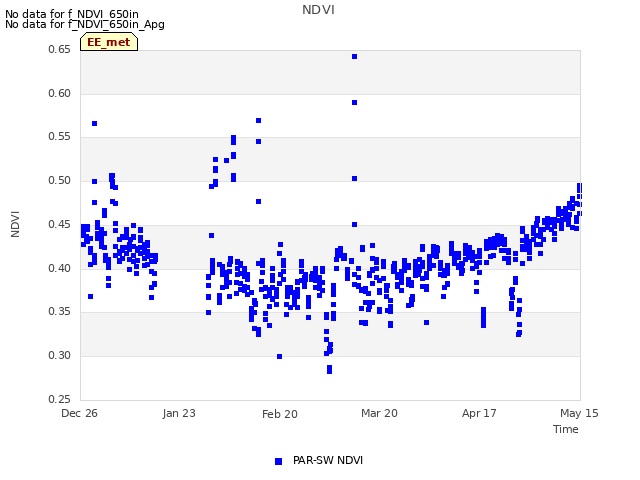Click the PAR-SW NDVI legend text
Screen dimensions: 640x480
pyautogui.click(x=328, y=460)
